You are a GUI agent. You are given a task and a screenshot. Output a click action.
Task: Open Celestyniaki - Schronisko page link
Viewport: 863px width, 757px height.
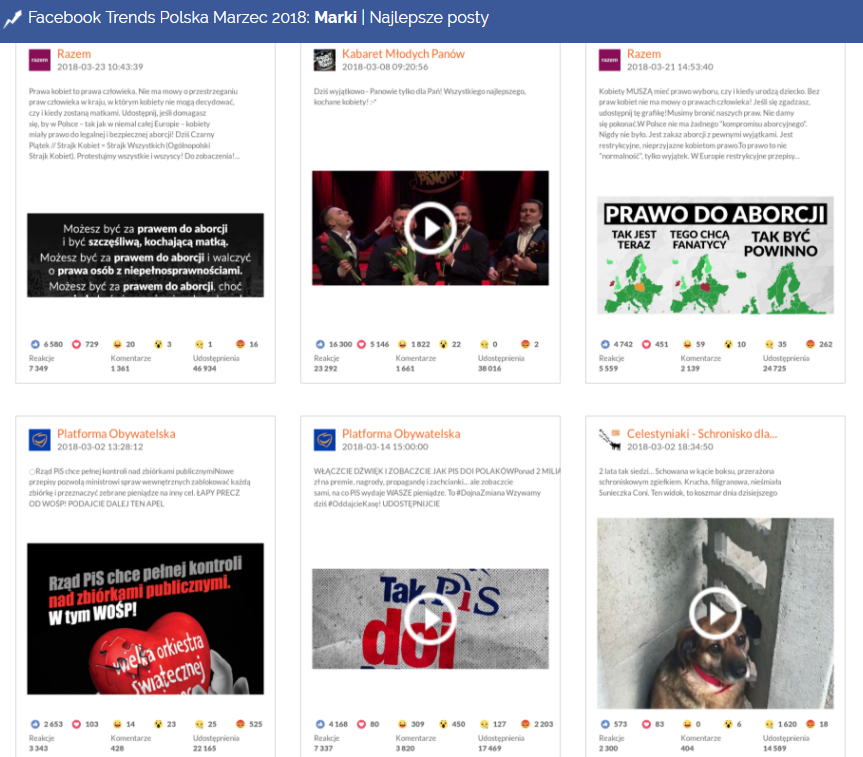pyautogui.click(x=701, y=434)
